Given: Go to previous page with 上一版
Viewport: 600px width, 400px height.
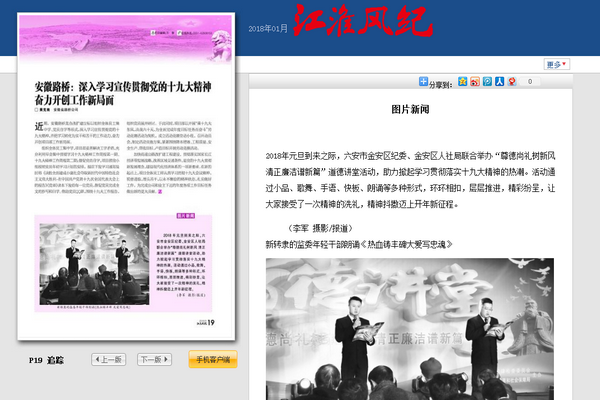Looking at the screenshot, I should (107, 359).
